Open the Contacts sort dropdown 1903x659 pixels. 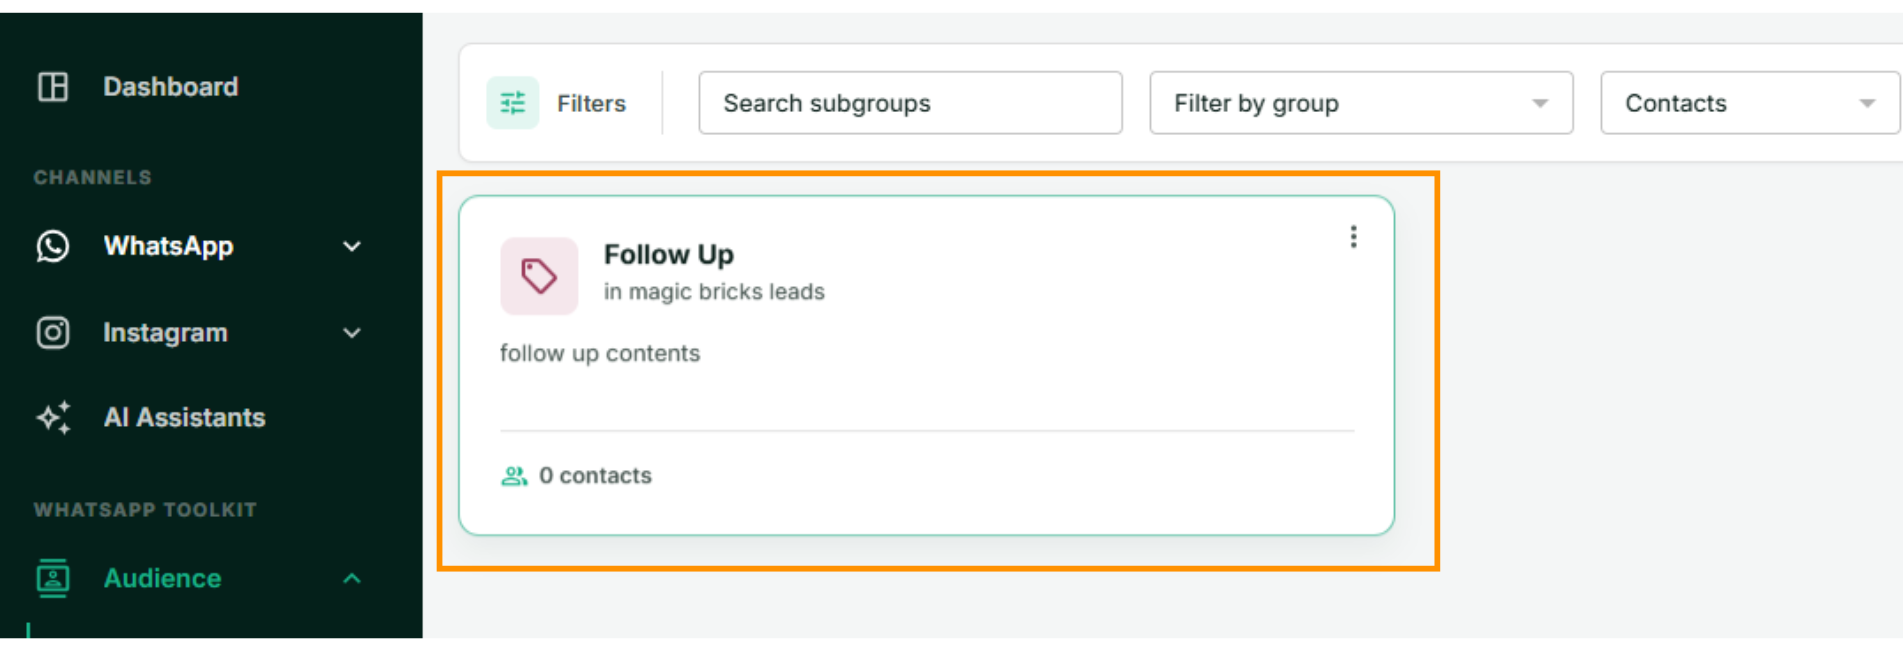1750,103
